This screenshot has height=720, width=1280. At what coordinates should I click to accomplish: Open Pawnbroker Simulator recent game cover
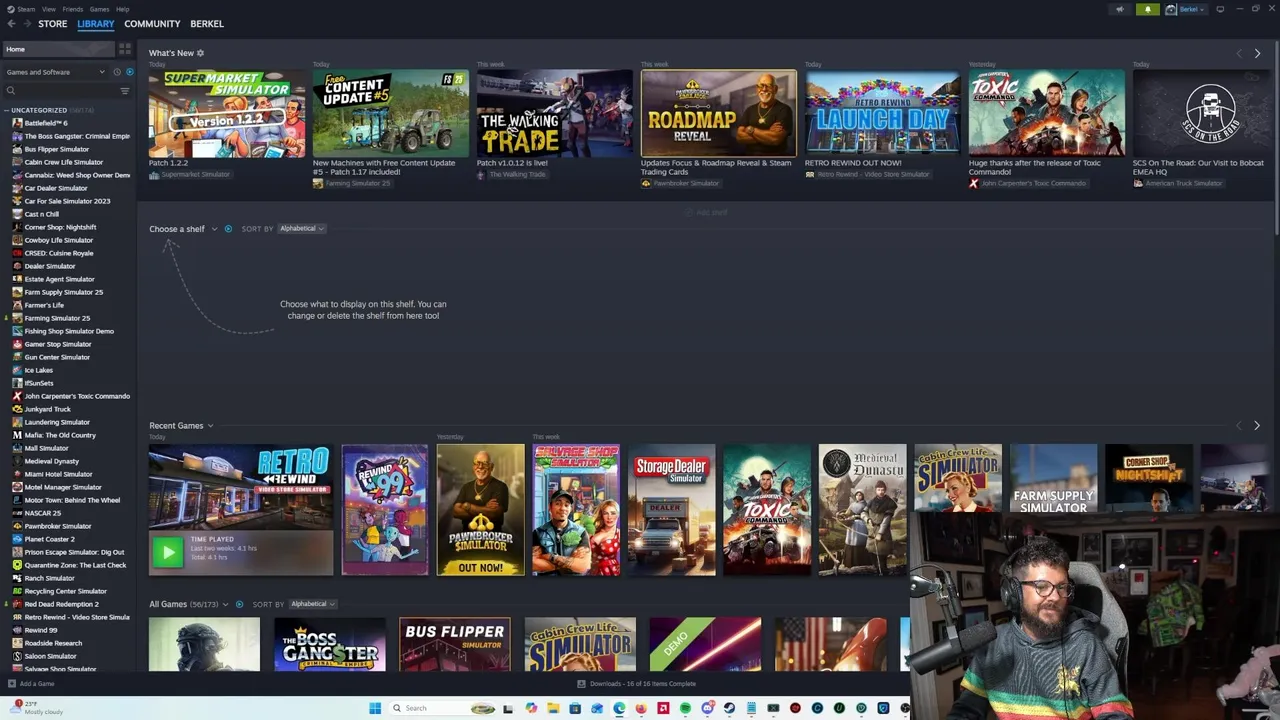(480, 510)
